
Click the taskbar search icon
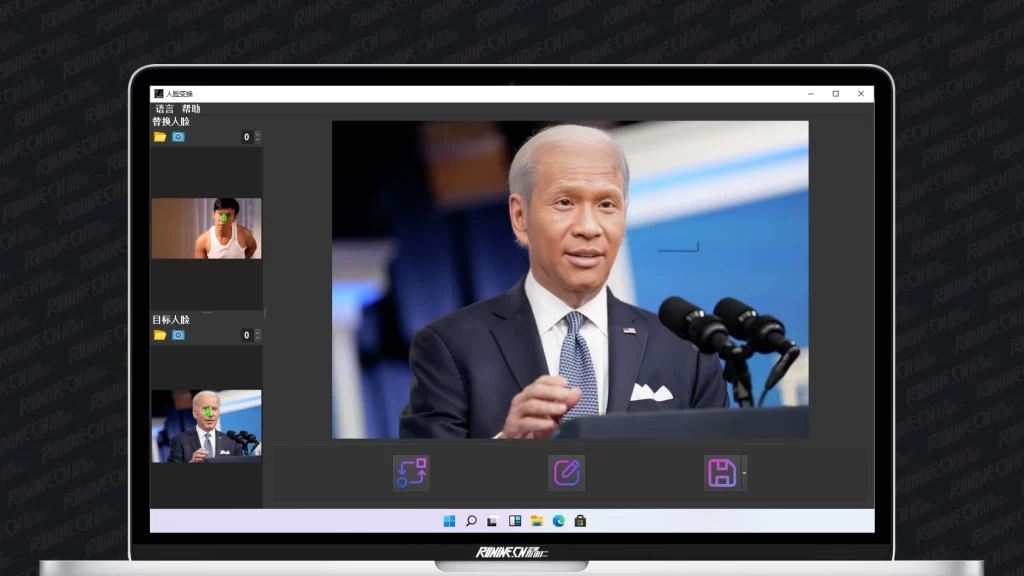point(471,521)
